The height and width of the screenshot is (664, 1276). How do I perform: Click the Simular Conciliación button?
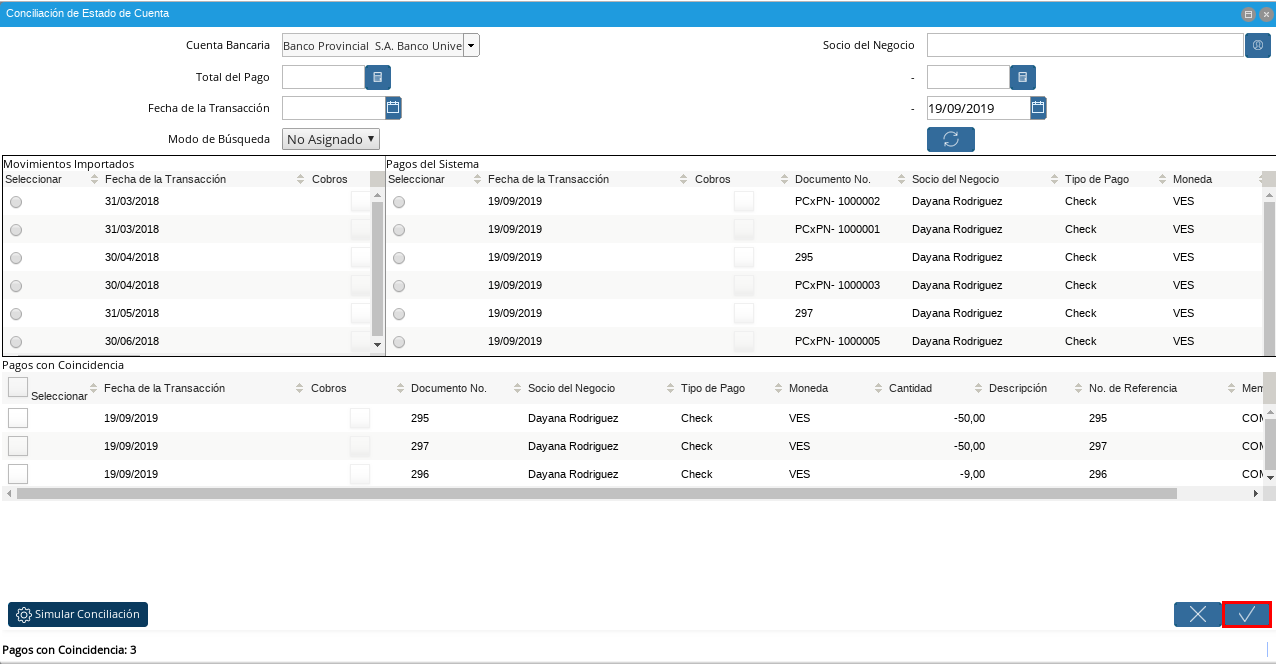(78, 614)
